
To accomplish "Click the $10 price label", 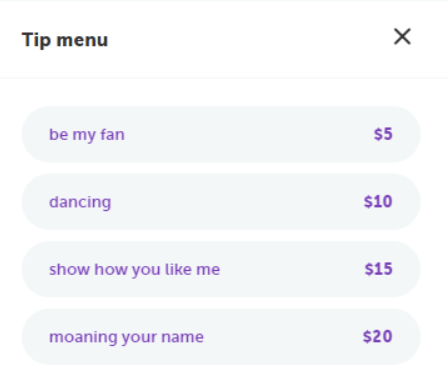I will point(378,202).
